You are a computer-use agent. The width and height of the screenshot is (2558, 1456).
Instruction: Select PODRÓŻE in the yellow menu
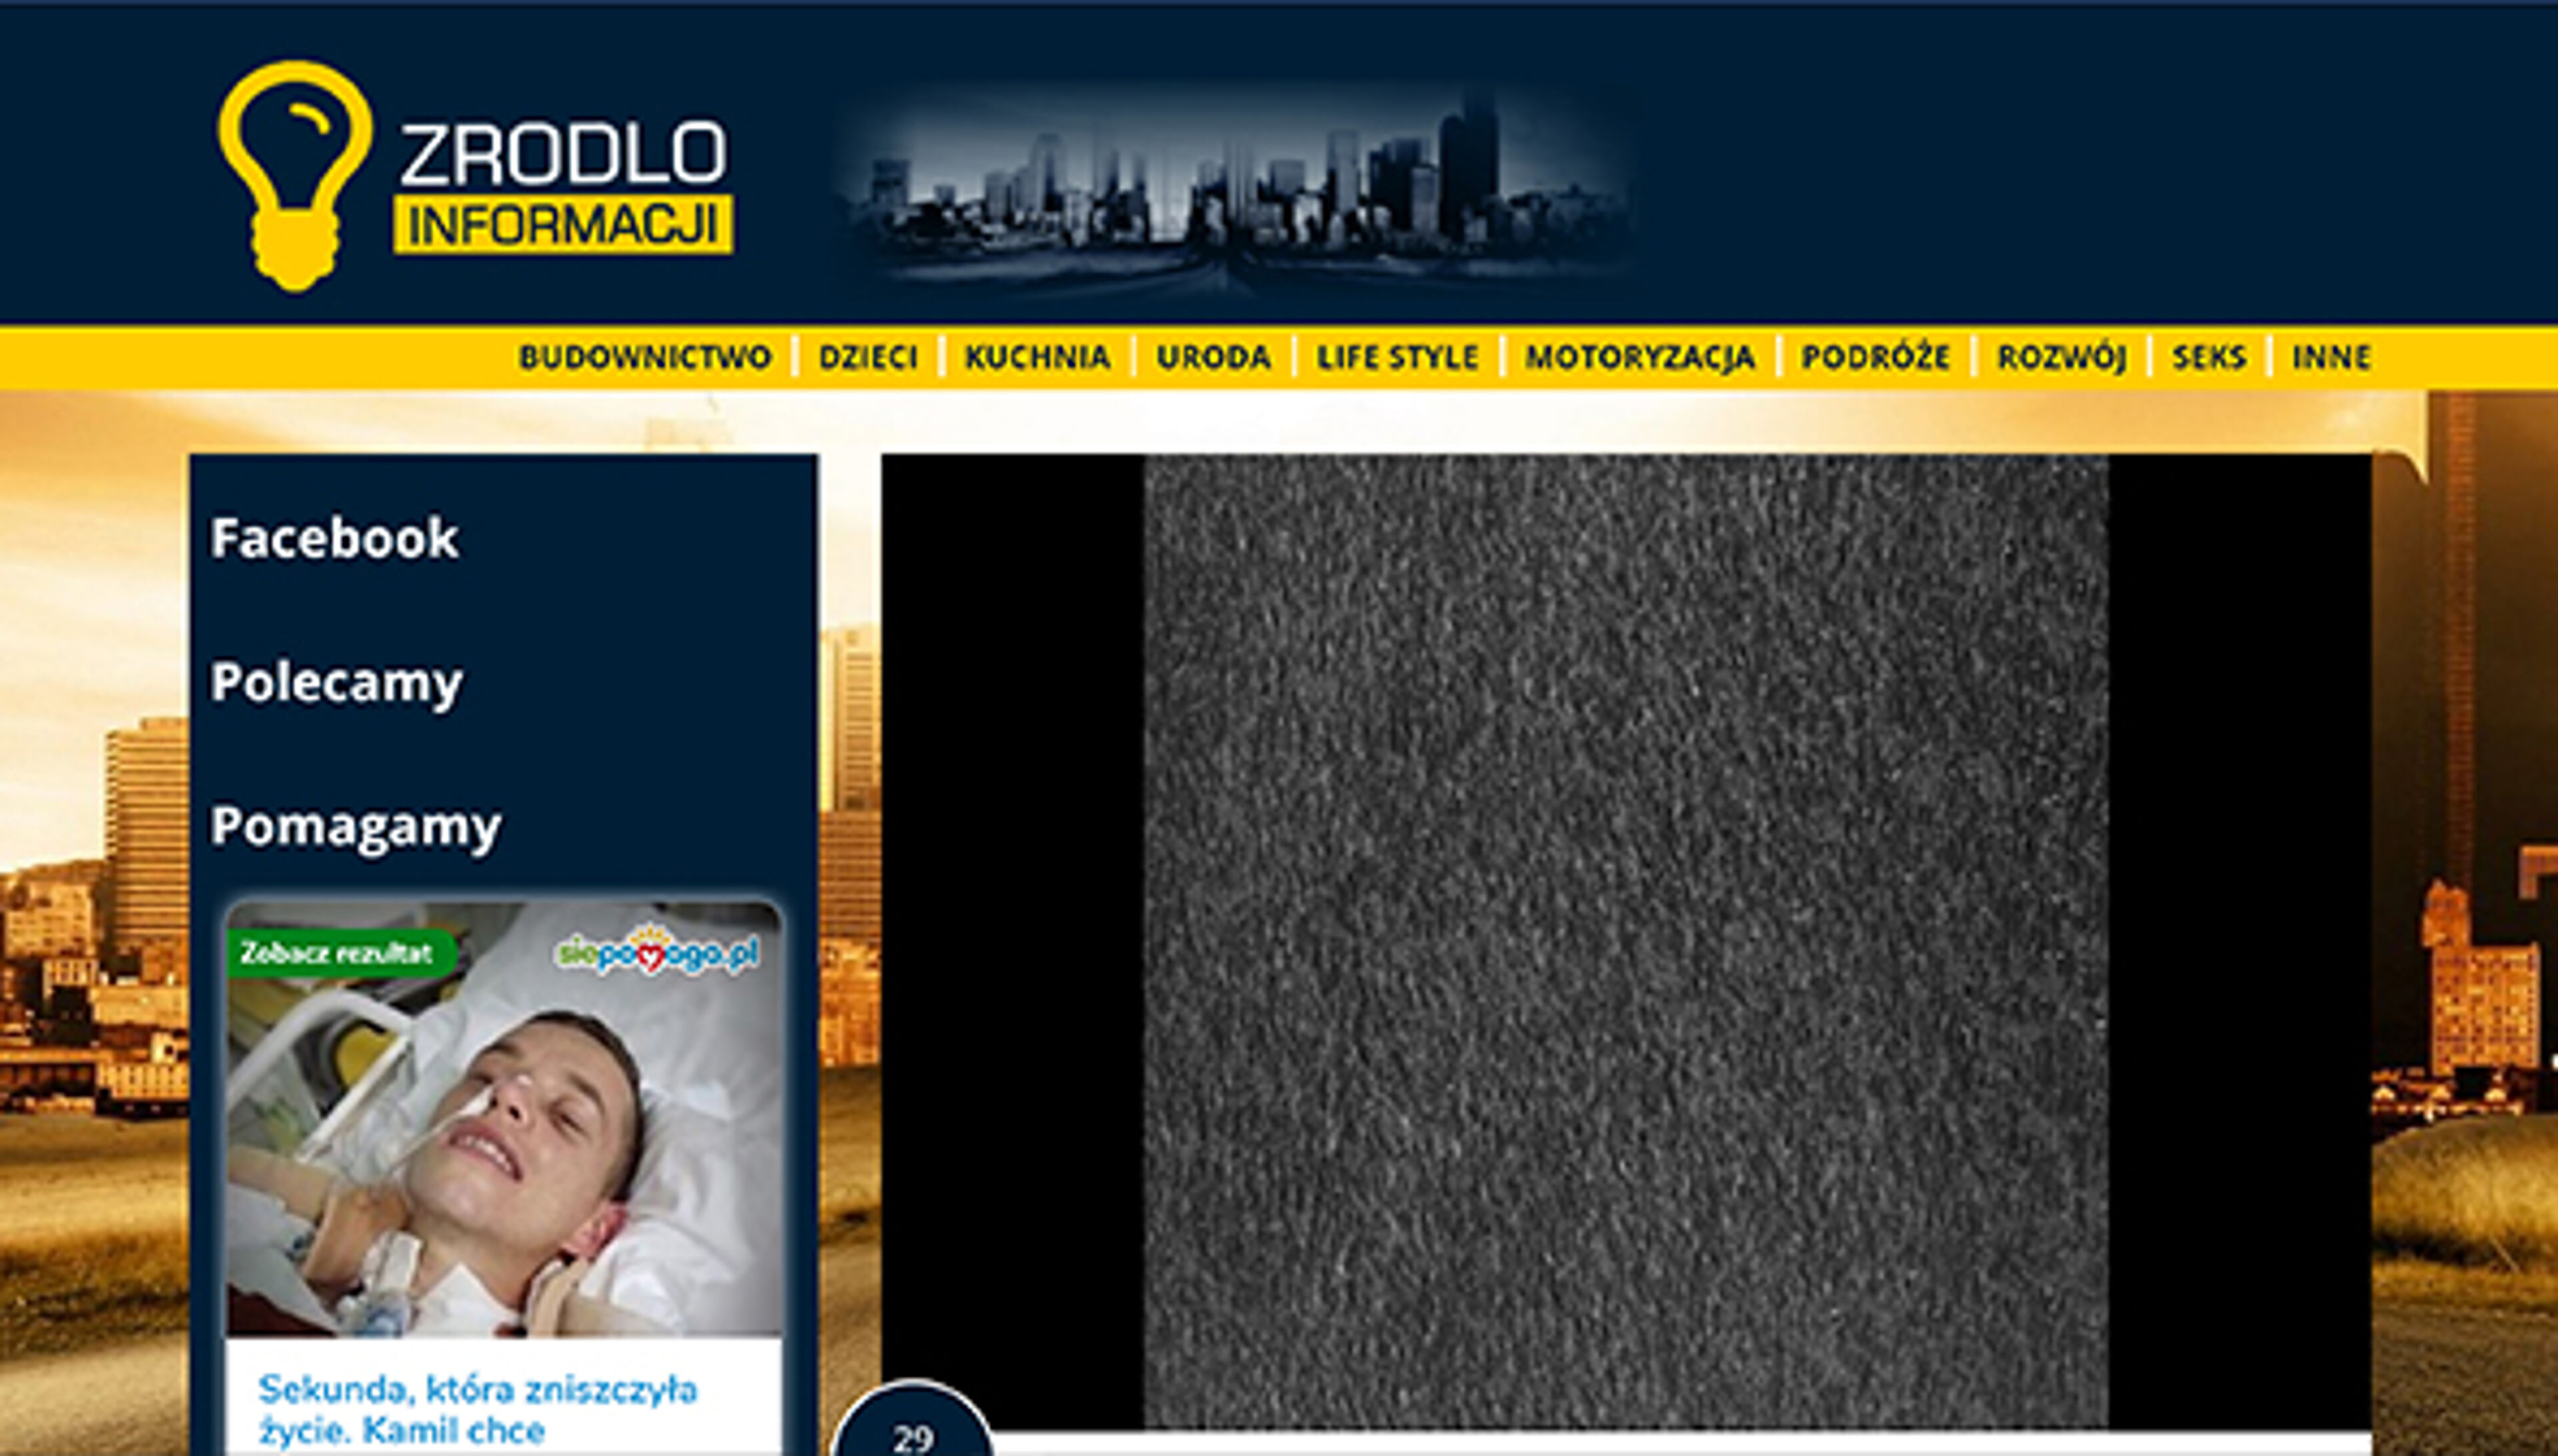coord(1875,357)
